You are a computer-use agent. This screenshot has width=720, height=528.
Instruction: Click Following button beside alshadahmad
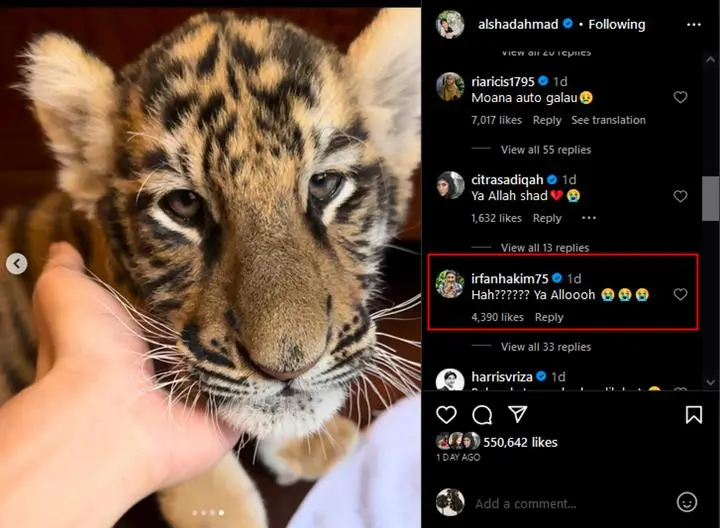coord(617,24)
